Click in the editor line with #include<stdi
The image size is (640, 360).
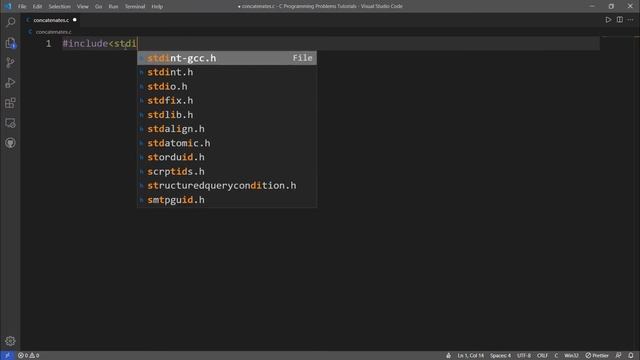point(331,43)
